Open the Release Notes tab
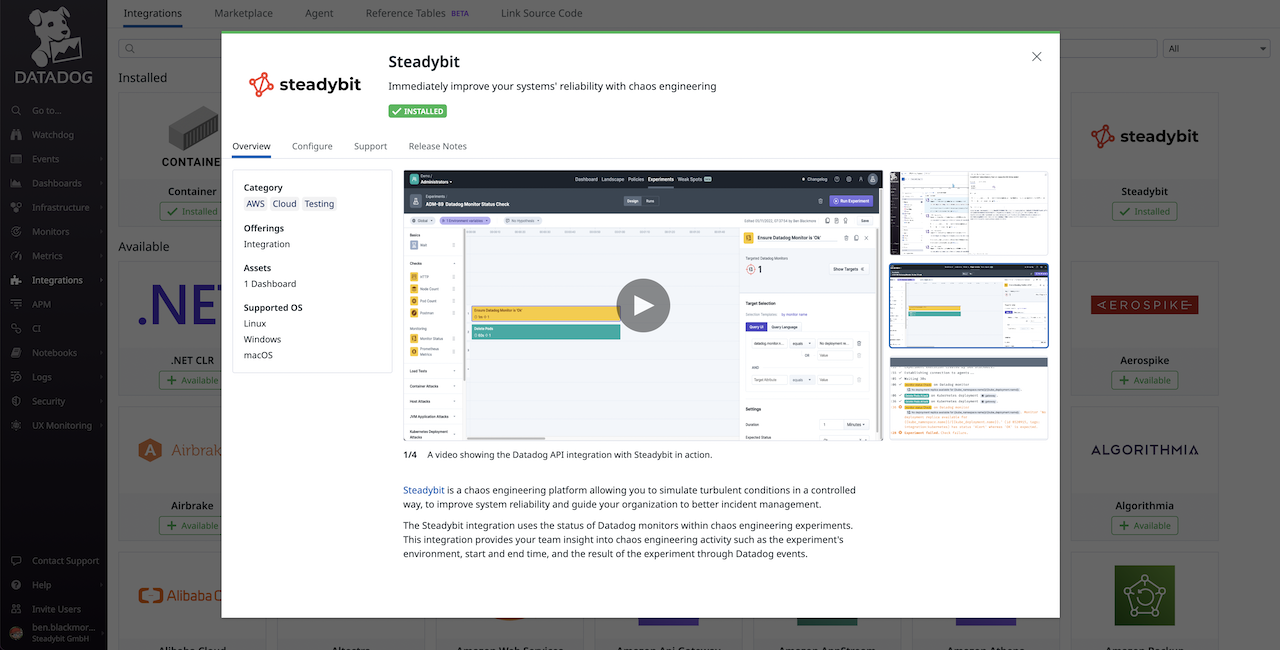This screenshot has height=650, width=1280. tap(438, 146)
